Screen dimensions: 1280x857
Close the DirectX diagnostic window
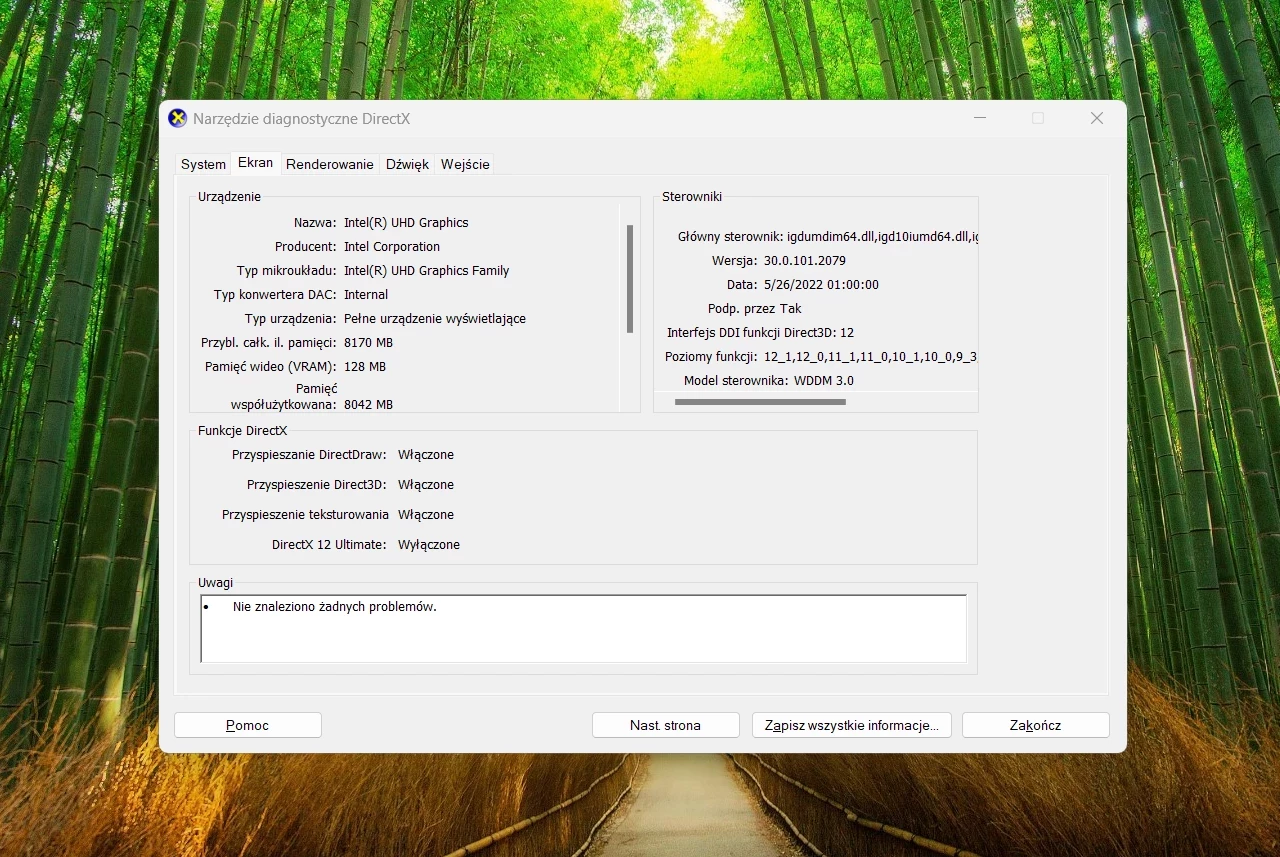tap(1096, 118)
